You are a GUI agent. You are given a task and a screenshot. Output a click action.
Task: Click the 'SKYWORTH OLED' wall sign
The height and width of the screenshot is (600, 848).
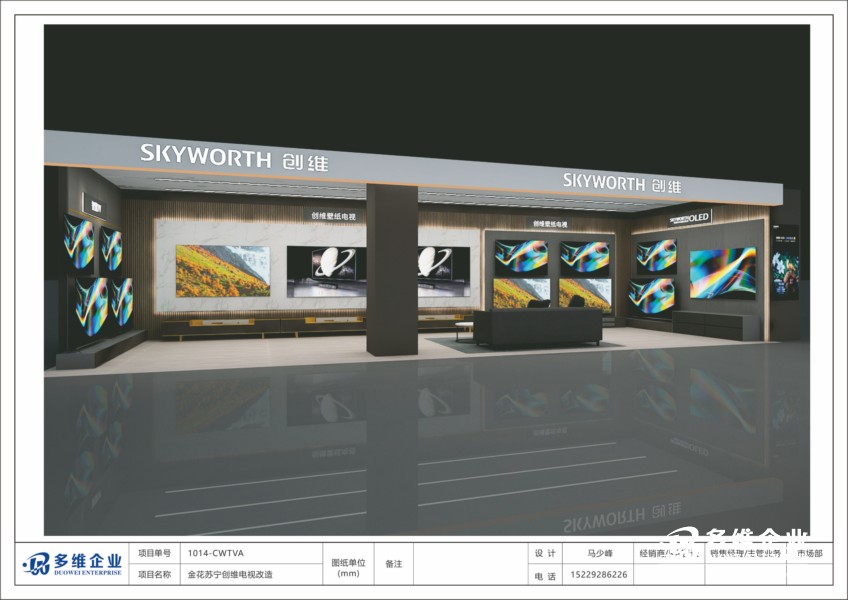click(x=690, y=218)
